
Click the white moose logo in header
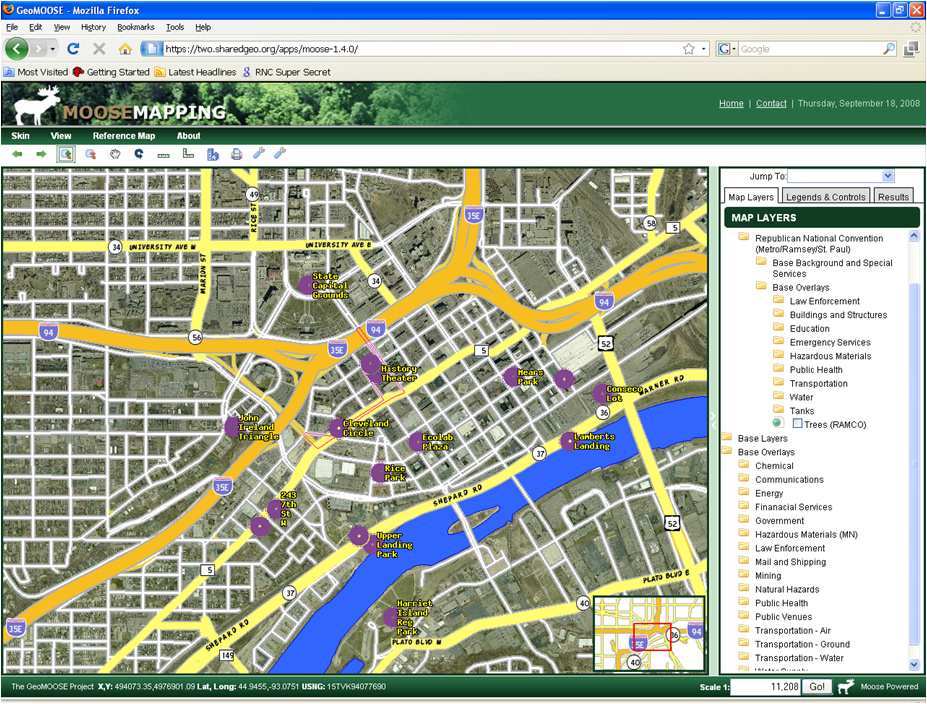(37, 105)
